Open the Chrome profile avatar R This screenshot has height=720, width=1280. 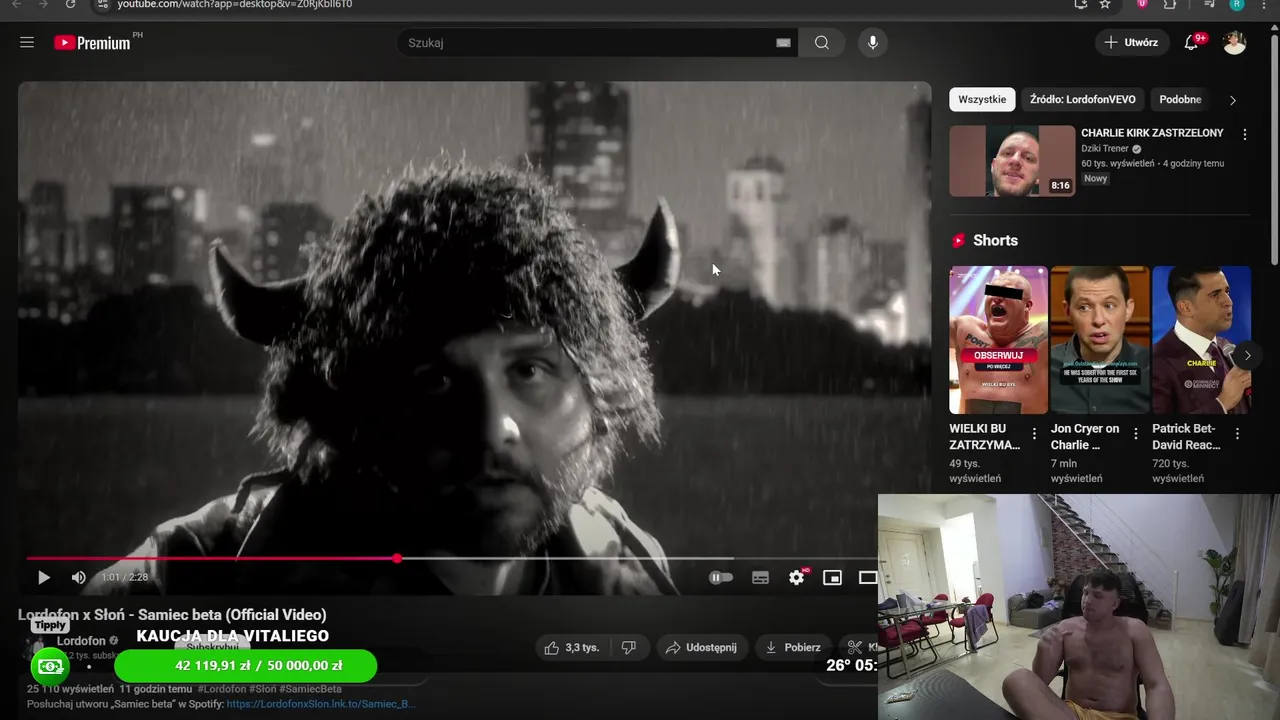click(1237, 5)
